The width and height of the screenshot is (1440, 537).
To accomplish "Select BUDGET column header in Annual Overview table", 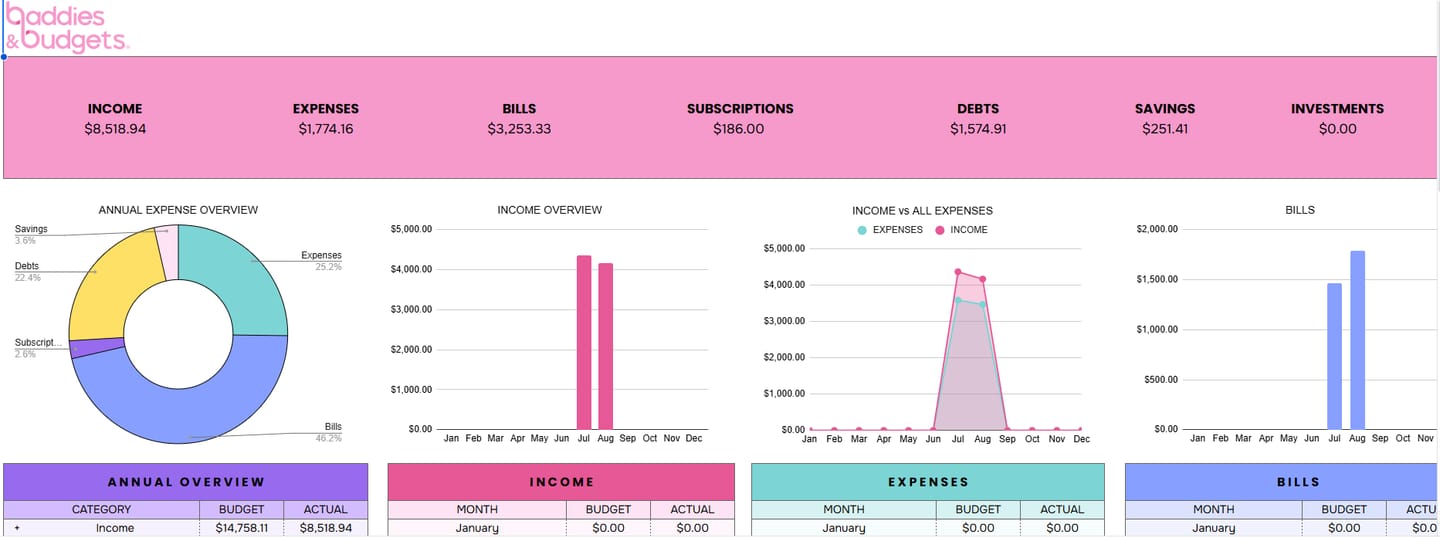I will [x=241, y=510].
